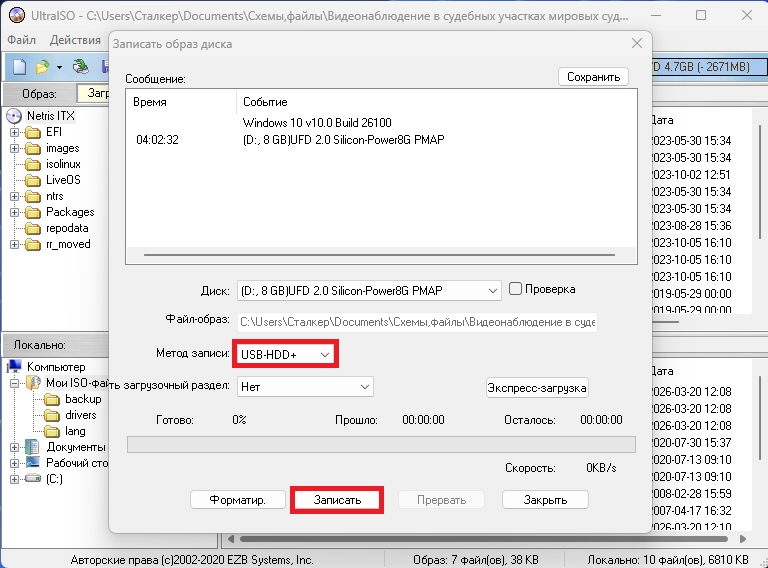Click the (C:) drive icon
768x568 pixels.
pos(33,478)
